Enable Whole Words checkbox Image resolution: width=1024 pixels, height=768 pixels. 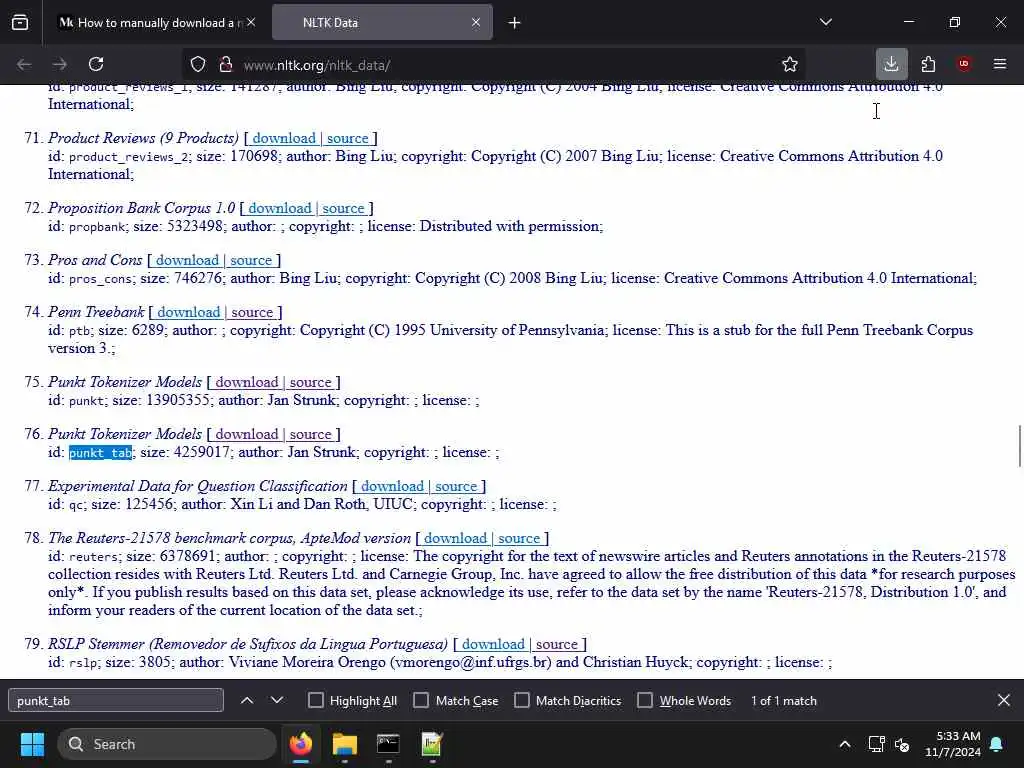coord(645,701)
